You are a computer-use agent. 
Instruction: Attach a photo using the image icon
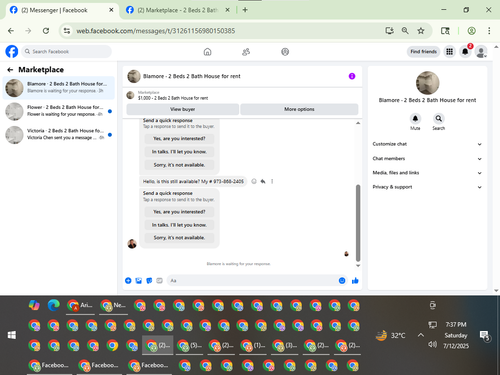point(139,281)
